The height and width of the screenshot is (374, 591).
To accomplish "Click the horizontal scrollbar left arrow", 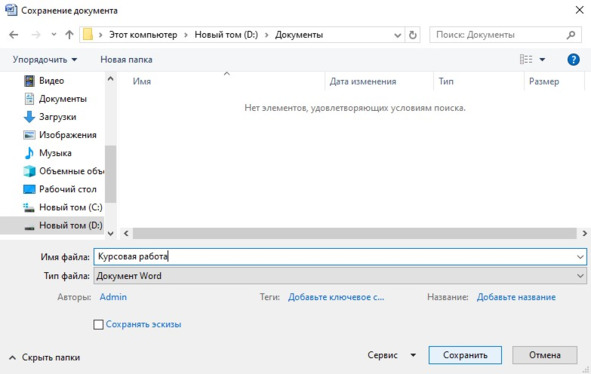I will pos(126,233).
